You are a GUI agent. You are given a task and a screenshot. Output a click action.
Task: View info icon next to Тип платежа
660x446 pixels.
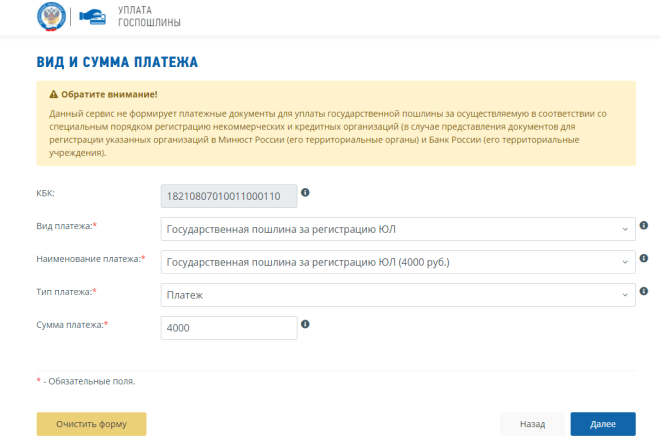click(x=644, y=291)
